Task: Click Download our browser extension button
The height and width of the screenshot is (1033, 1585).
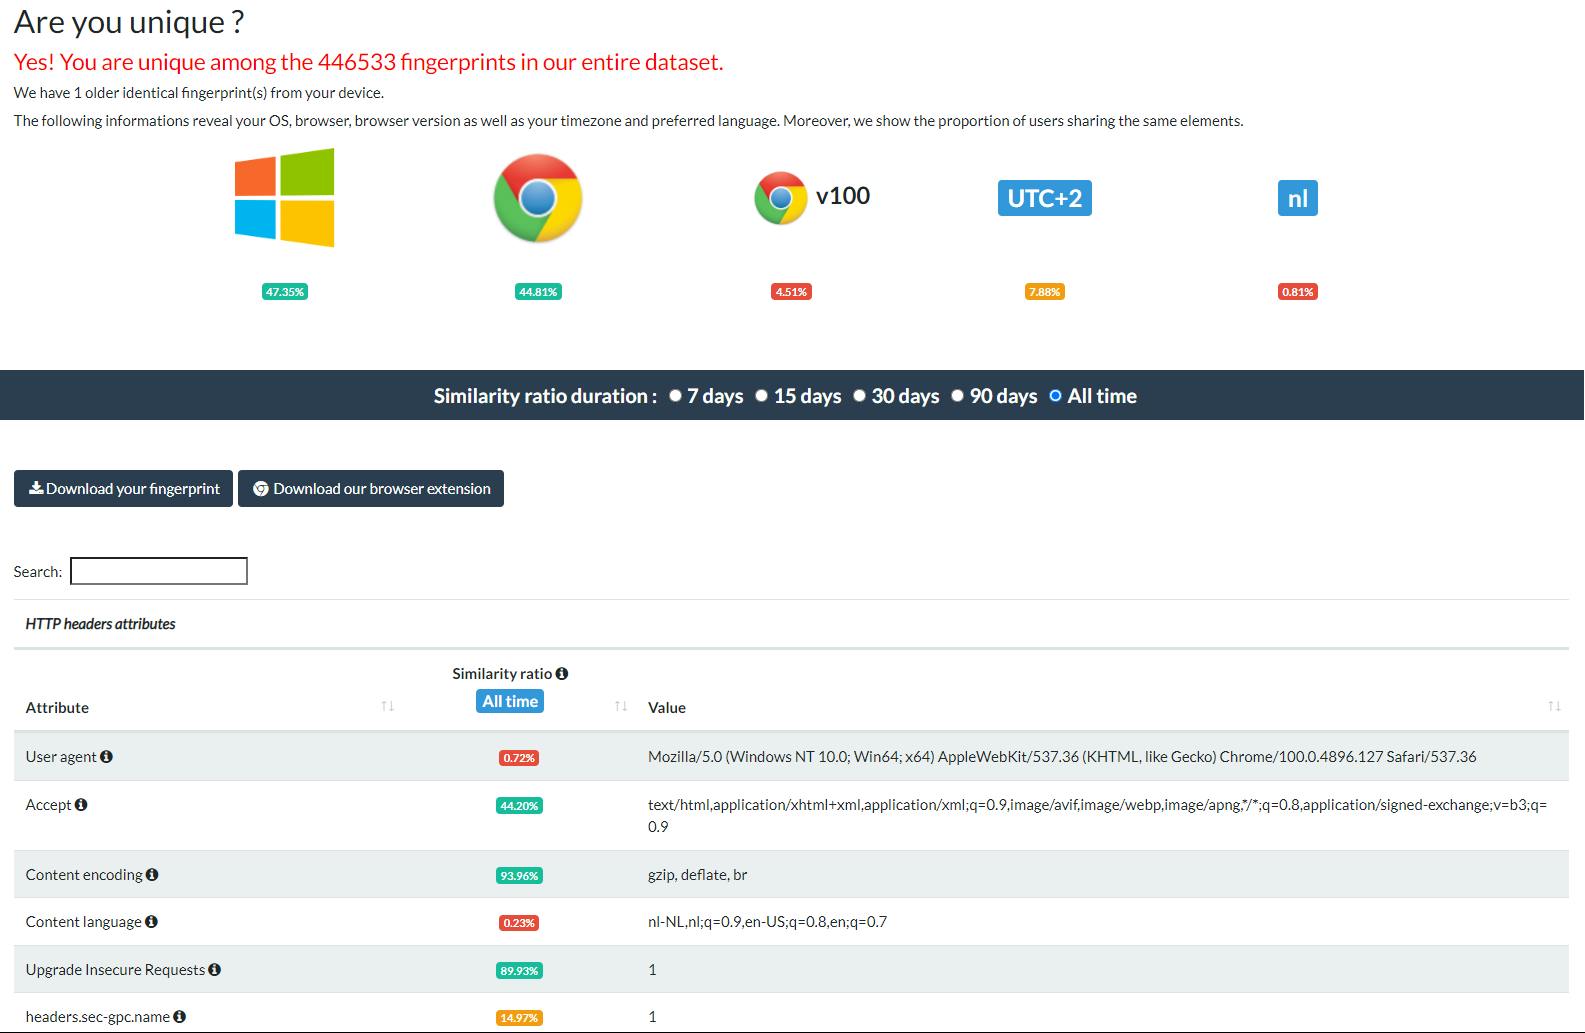Action: 371,489
